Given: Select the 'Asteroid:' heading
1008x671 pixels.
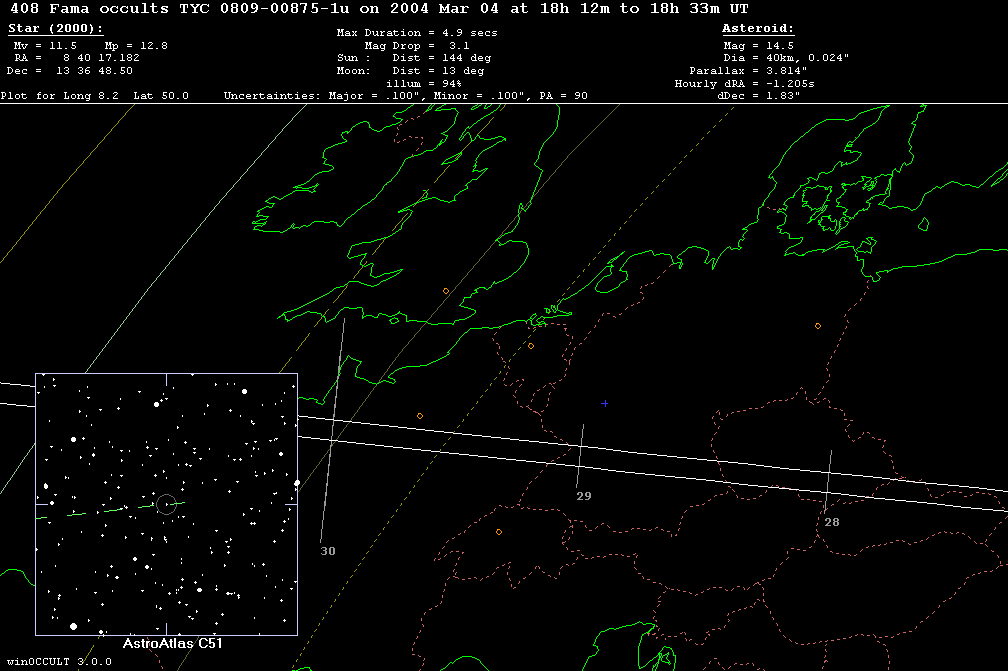Looking at the screenshot, I should [x=758, y=29].
